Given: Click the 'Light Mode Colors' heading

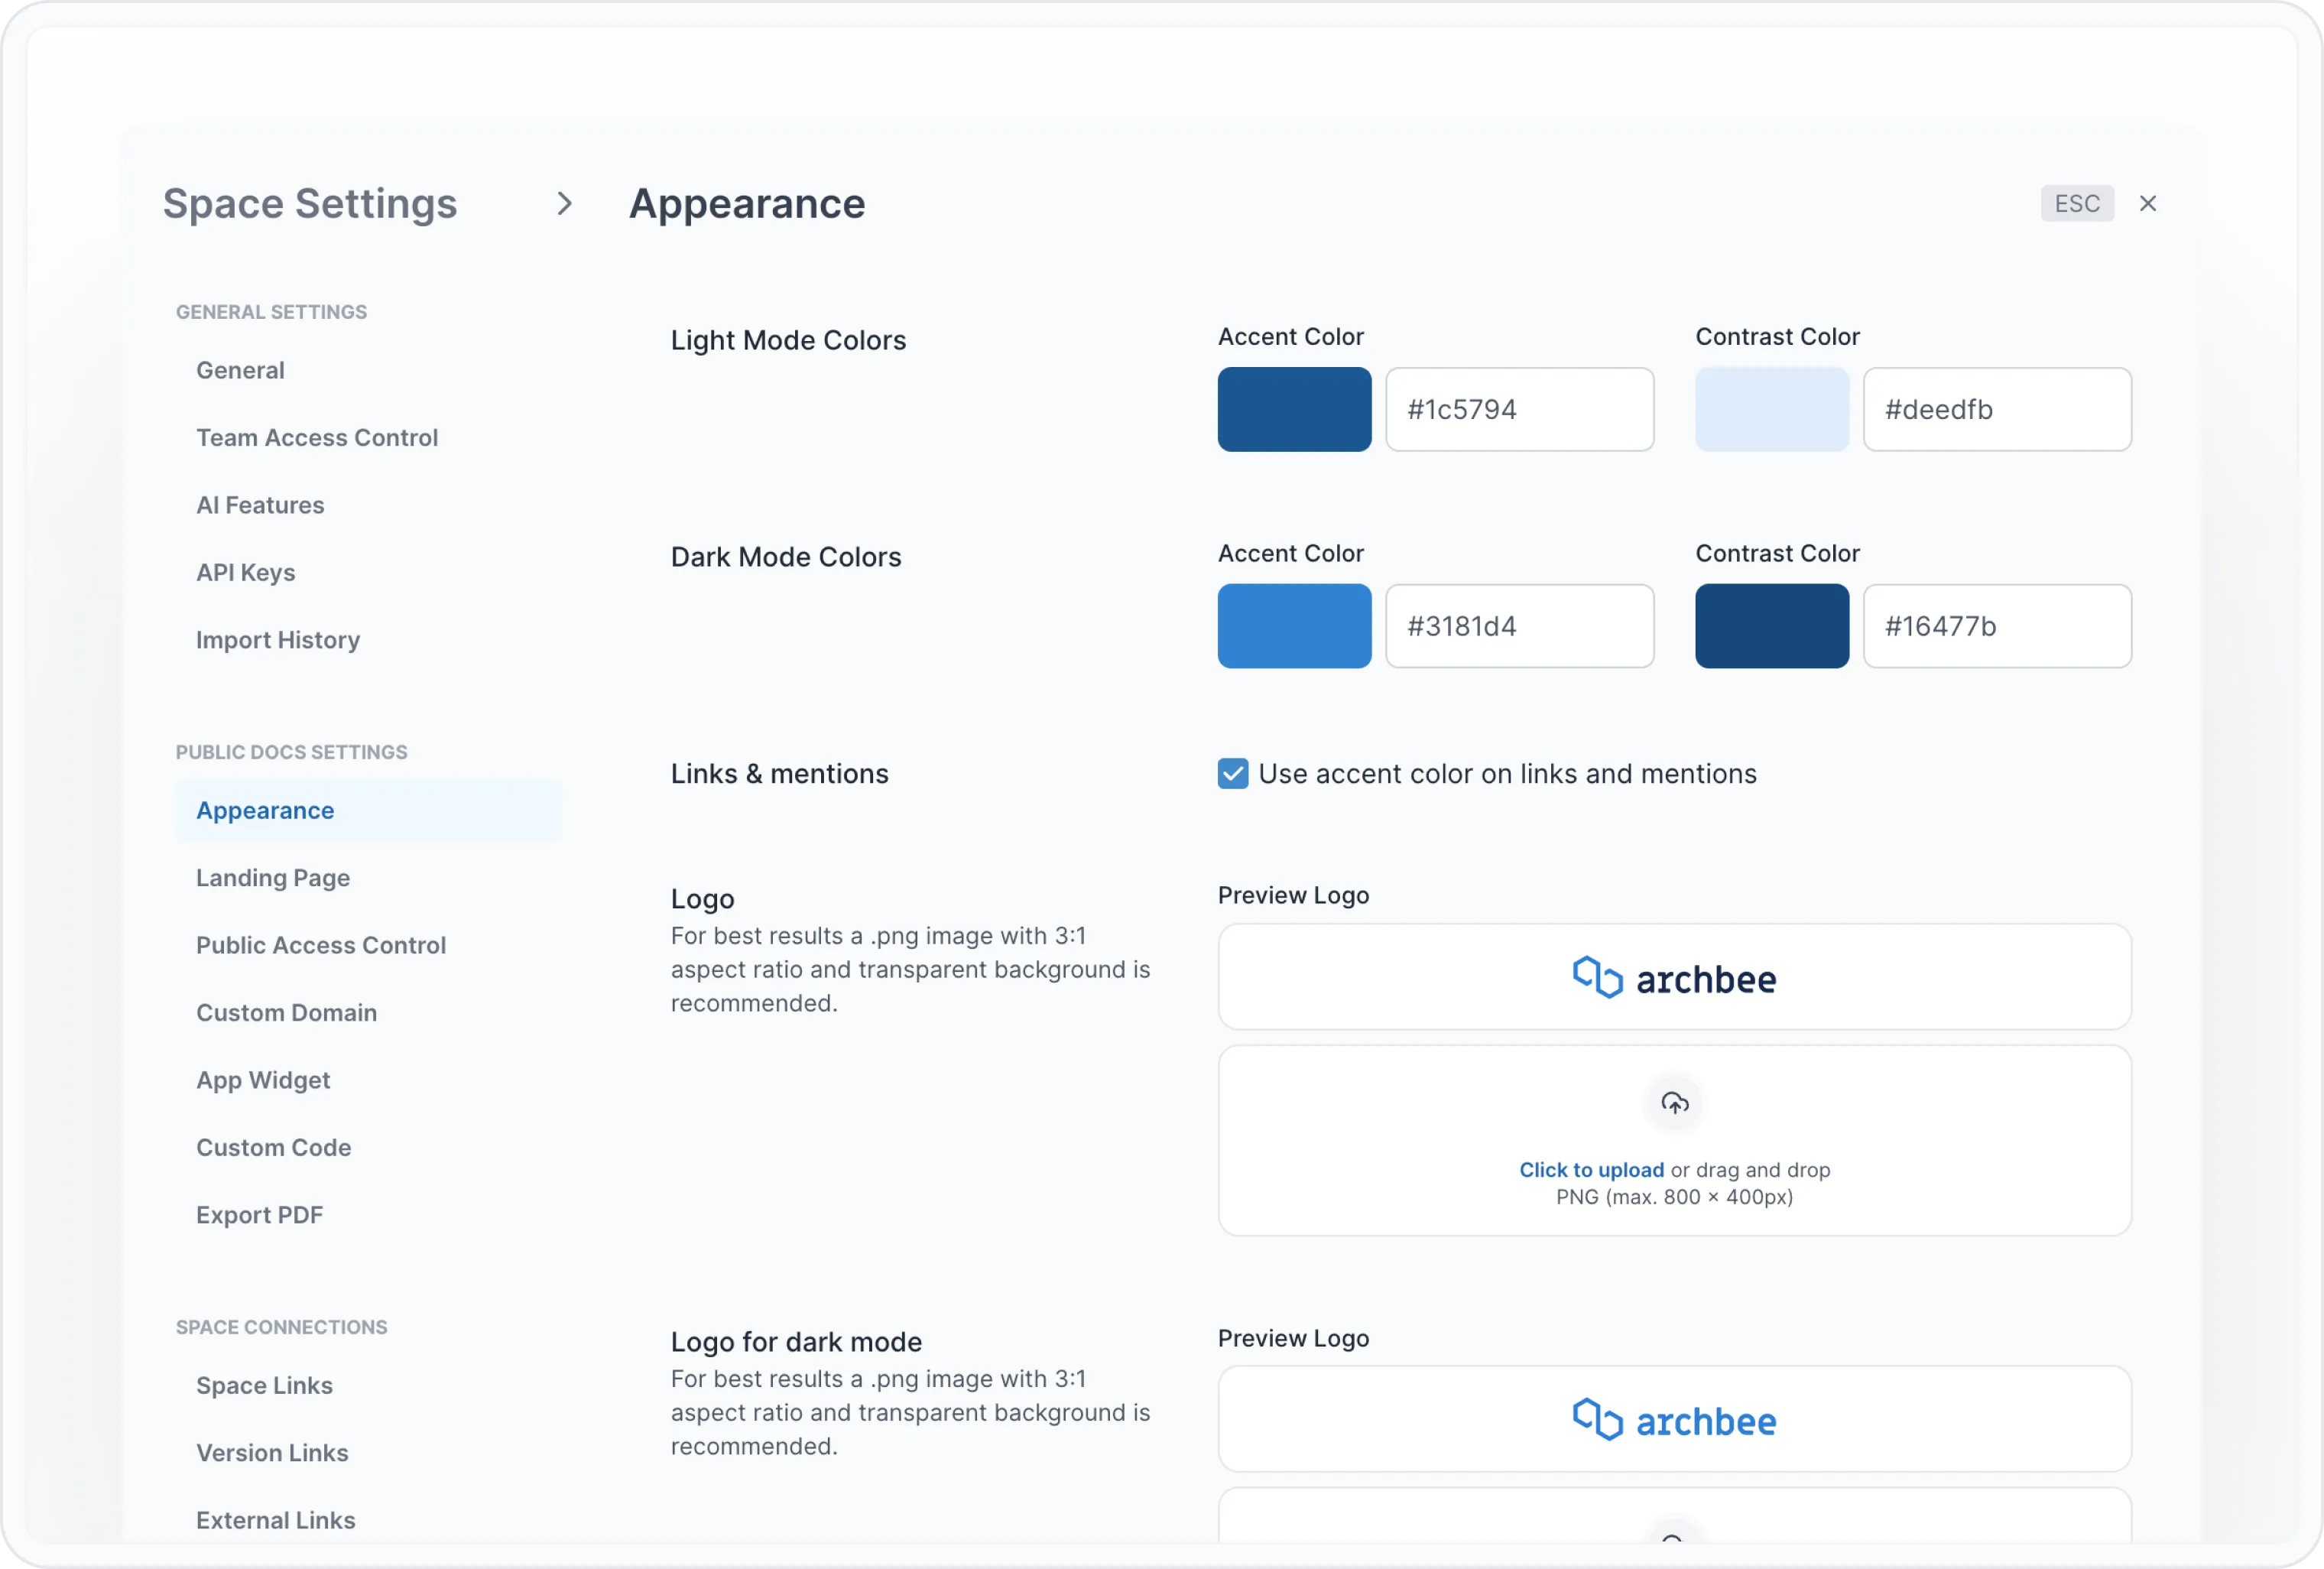Looking at the screenshot, I should pos(788,341).
